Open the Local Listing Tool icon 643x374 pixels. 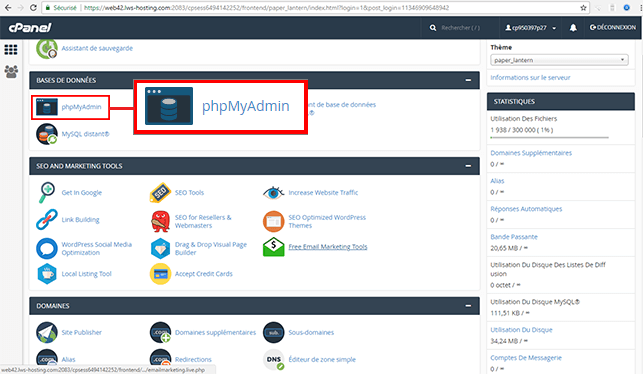click(47, 274)
